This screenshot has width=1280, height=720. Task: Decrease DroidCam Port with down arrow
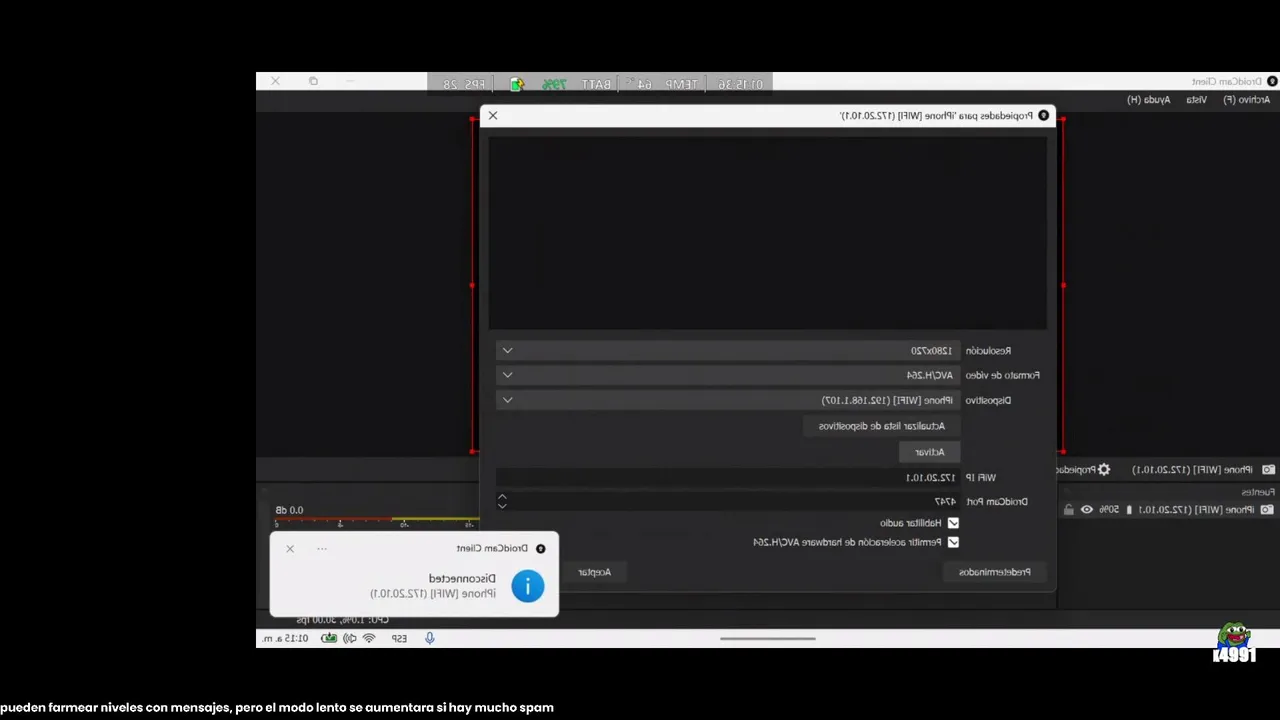click(x=502, y=506)
